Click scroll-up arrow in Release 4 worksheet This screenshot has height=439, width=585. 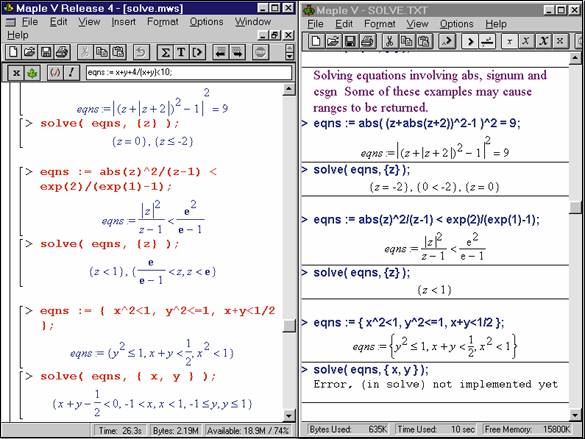[289, 90]
